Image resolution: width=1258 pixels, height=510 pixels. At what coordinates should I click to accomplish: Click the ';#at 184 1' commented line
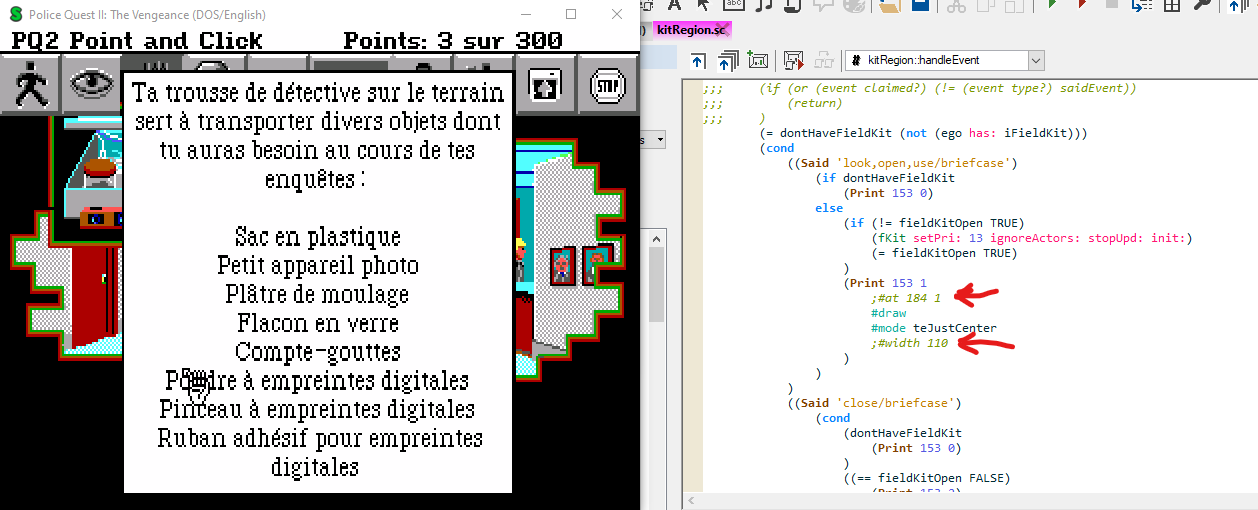click(906, 298)
